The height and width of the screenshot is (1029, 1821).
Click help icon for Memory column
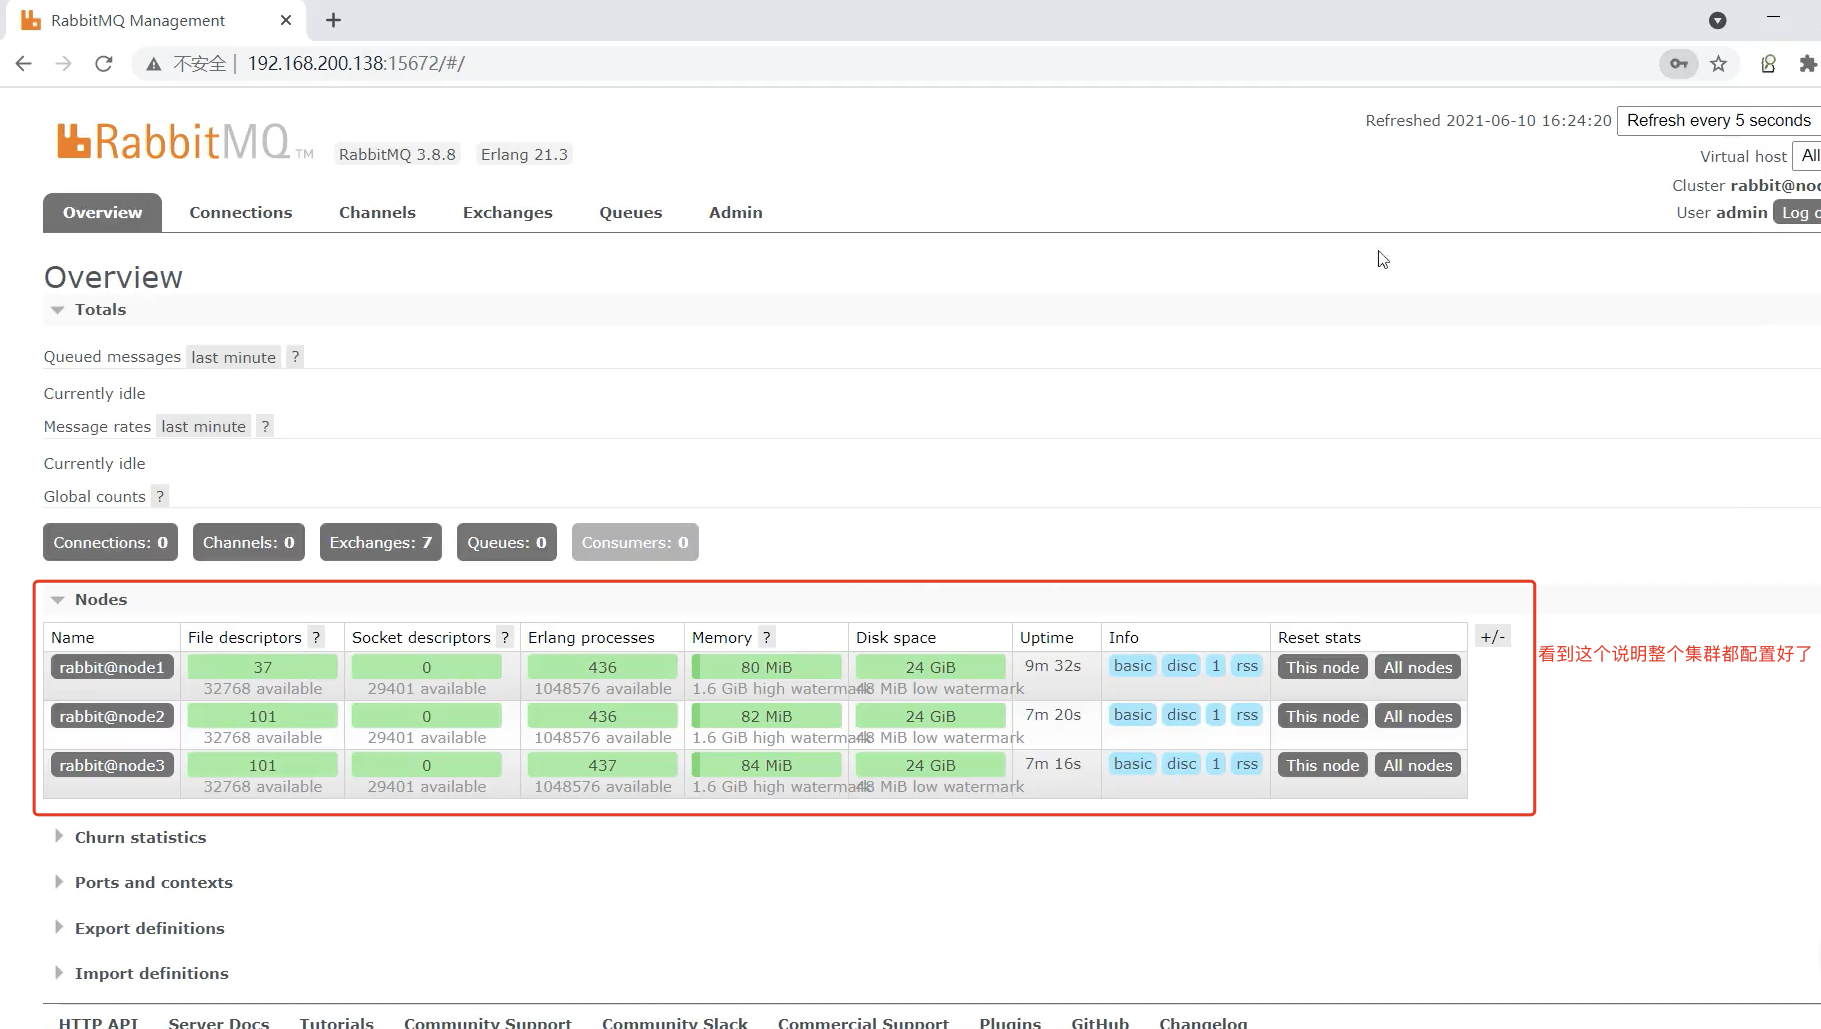766,637
